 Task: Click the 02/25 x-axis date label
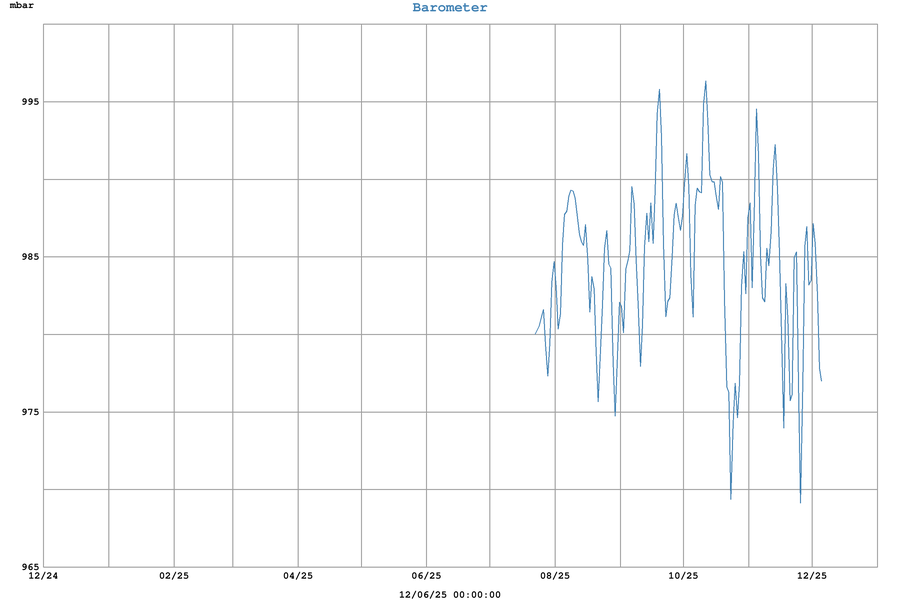[174, 576]
